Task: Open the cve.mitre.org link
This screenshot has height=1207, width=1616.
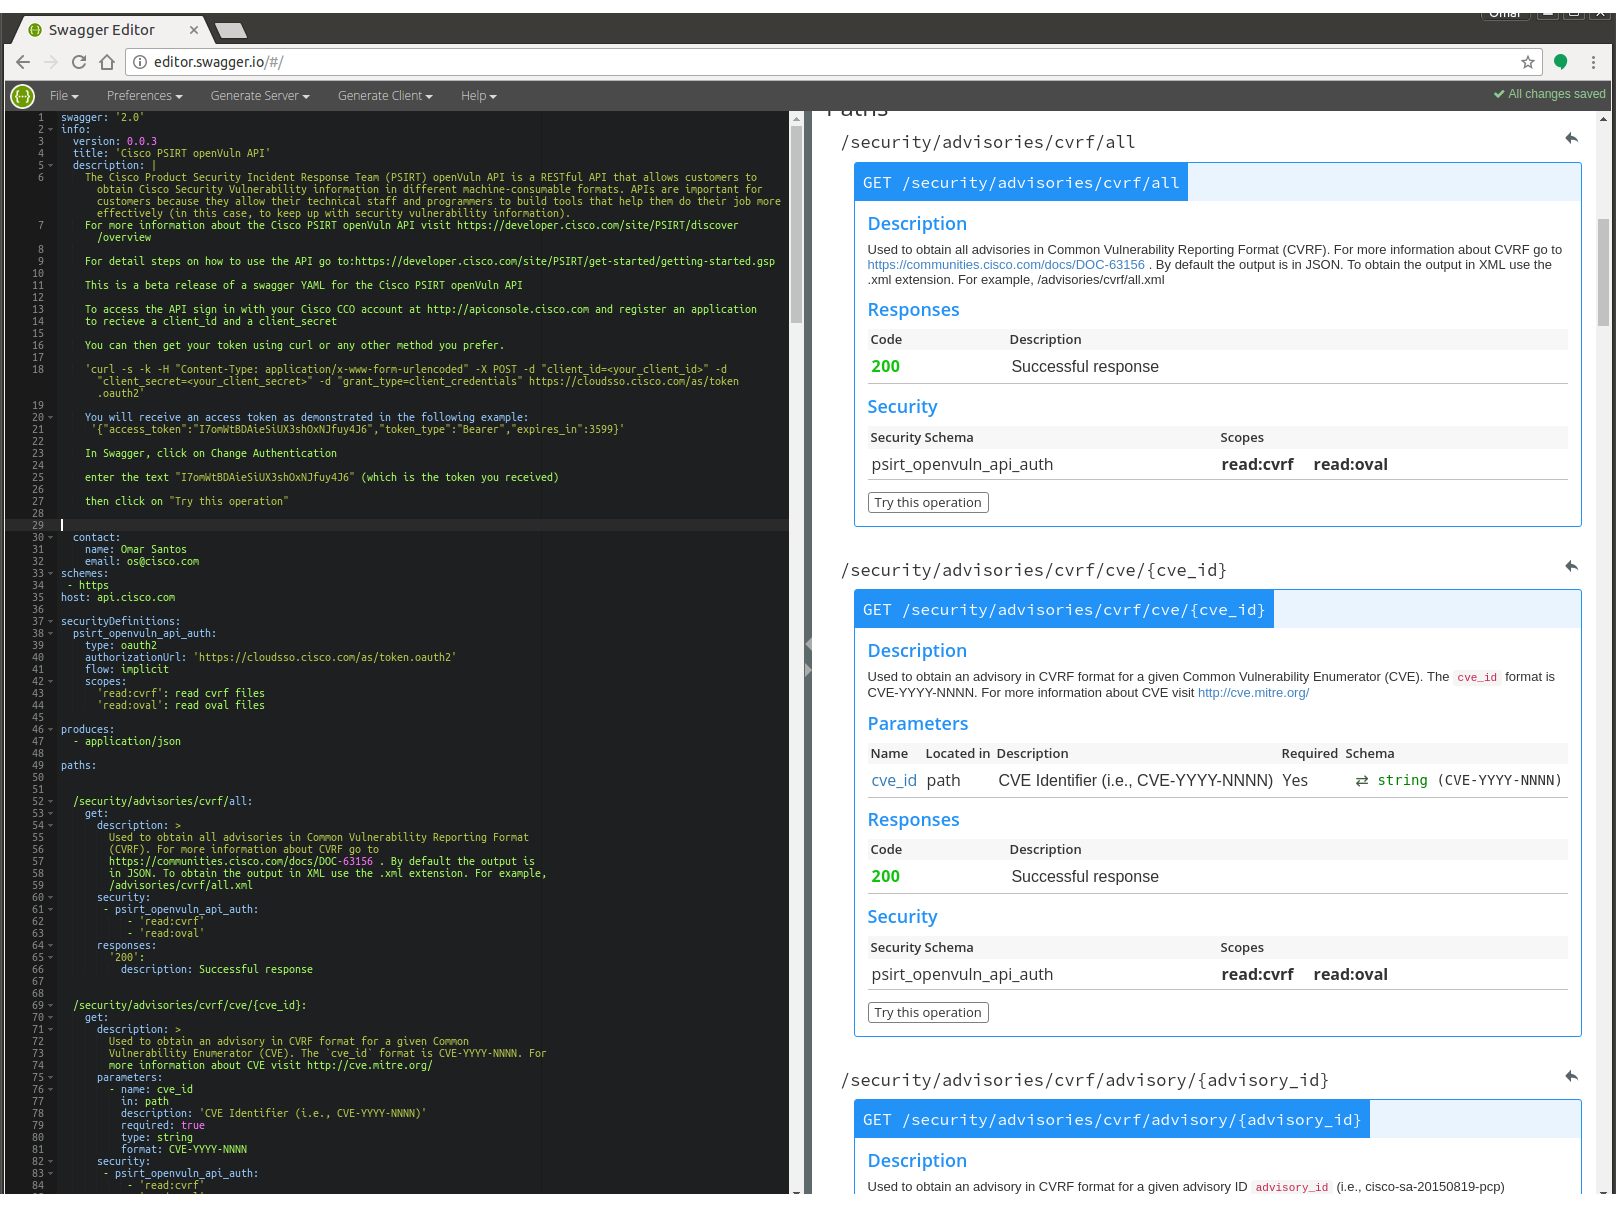Action: click(x=1253, y=693)
